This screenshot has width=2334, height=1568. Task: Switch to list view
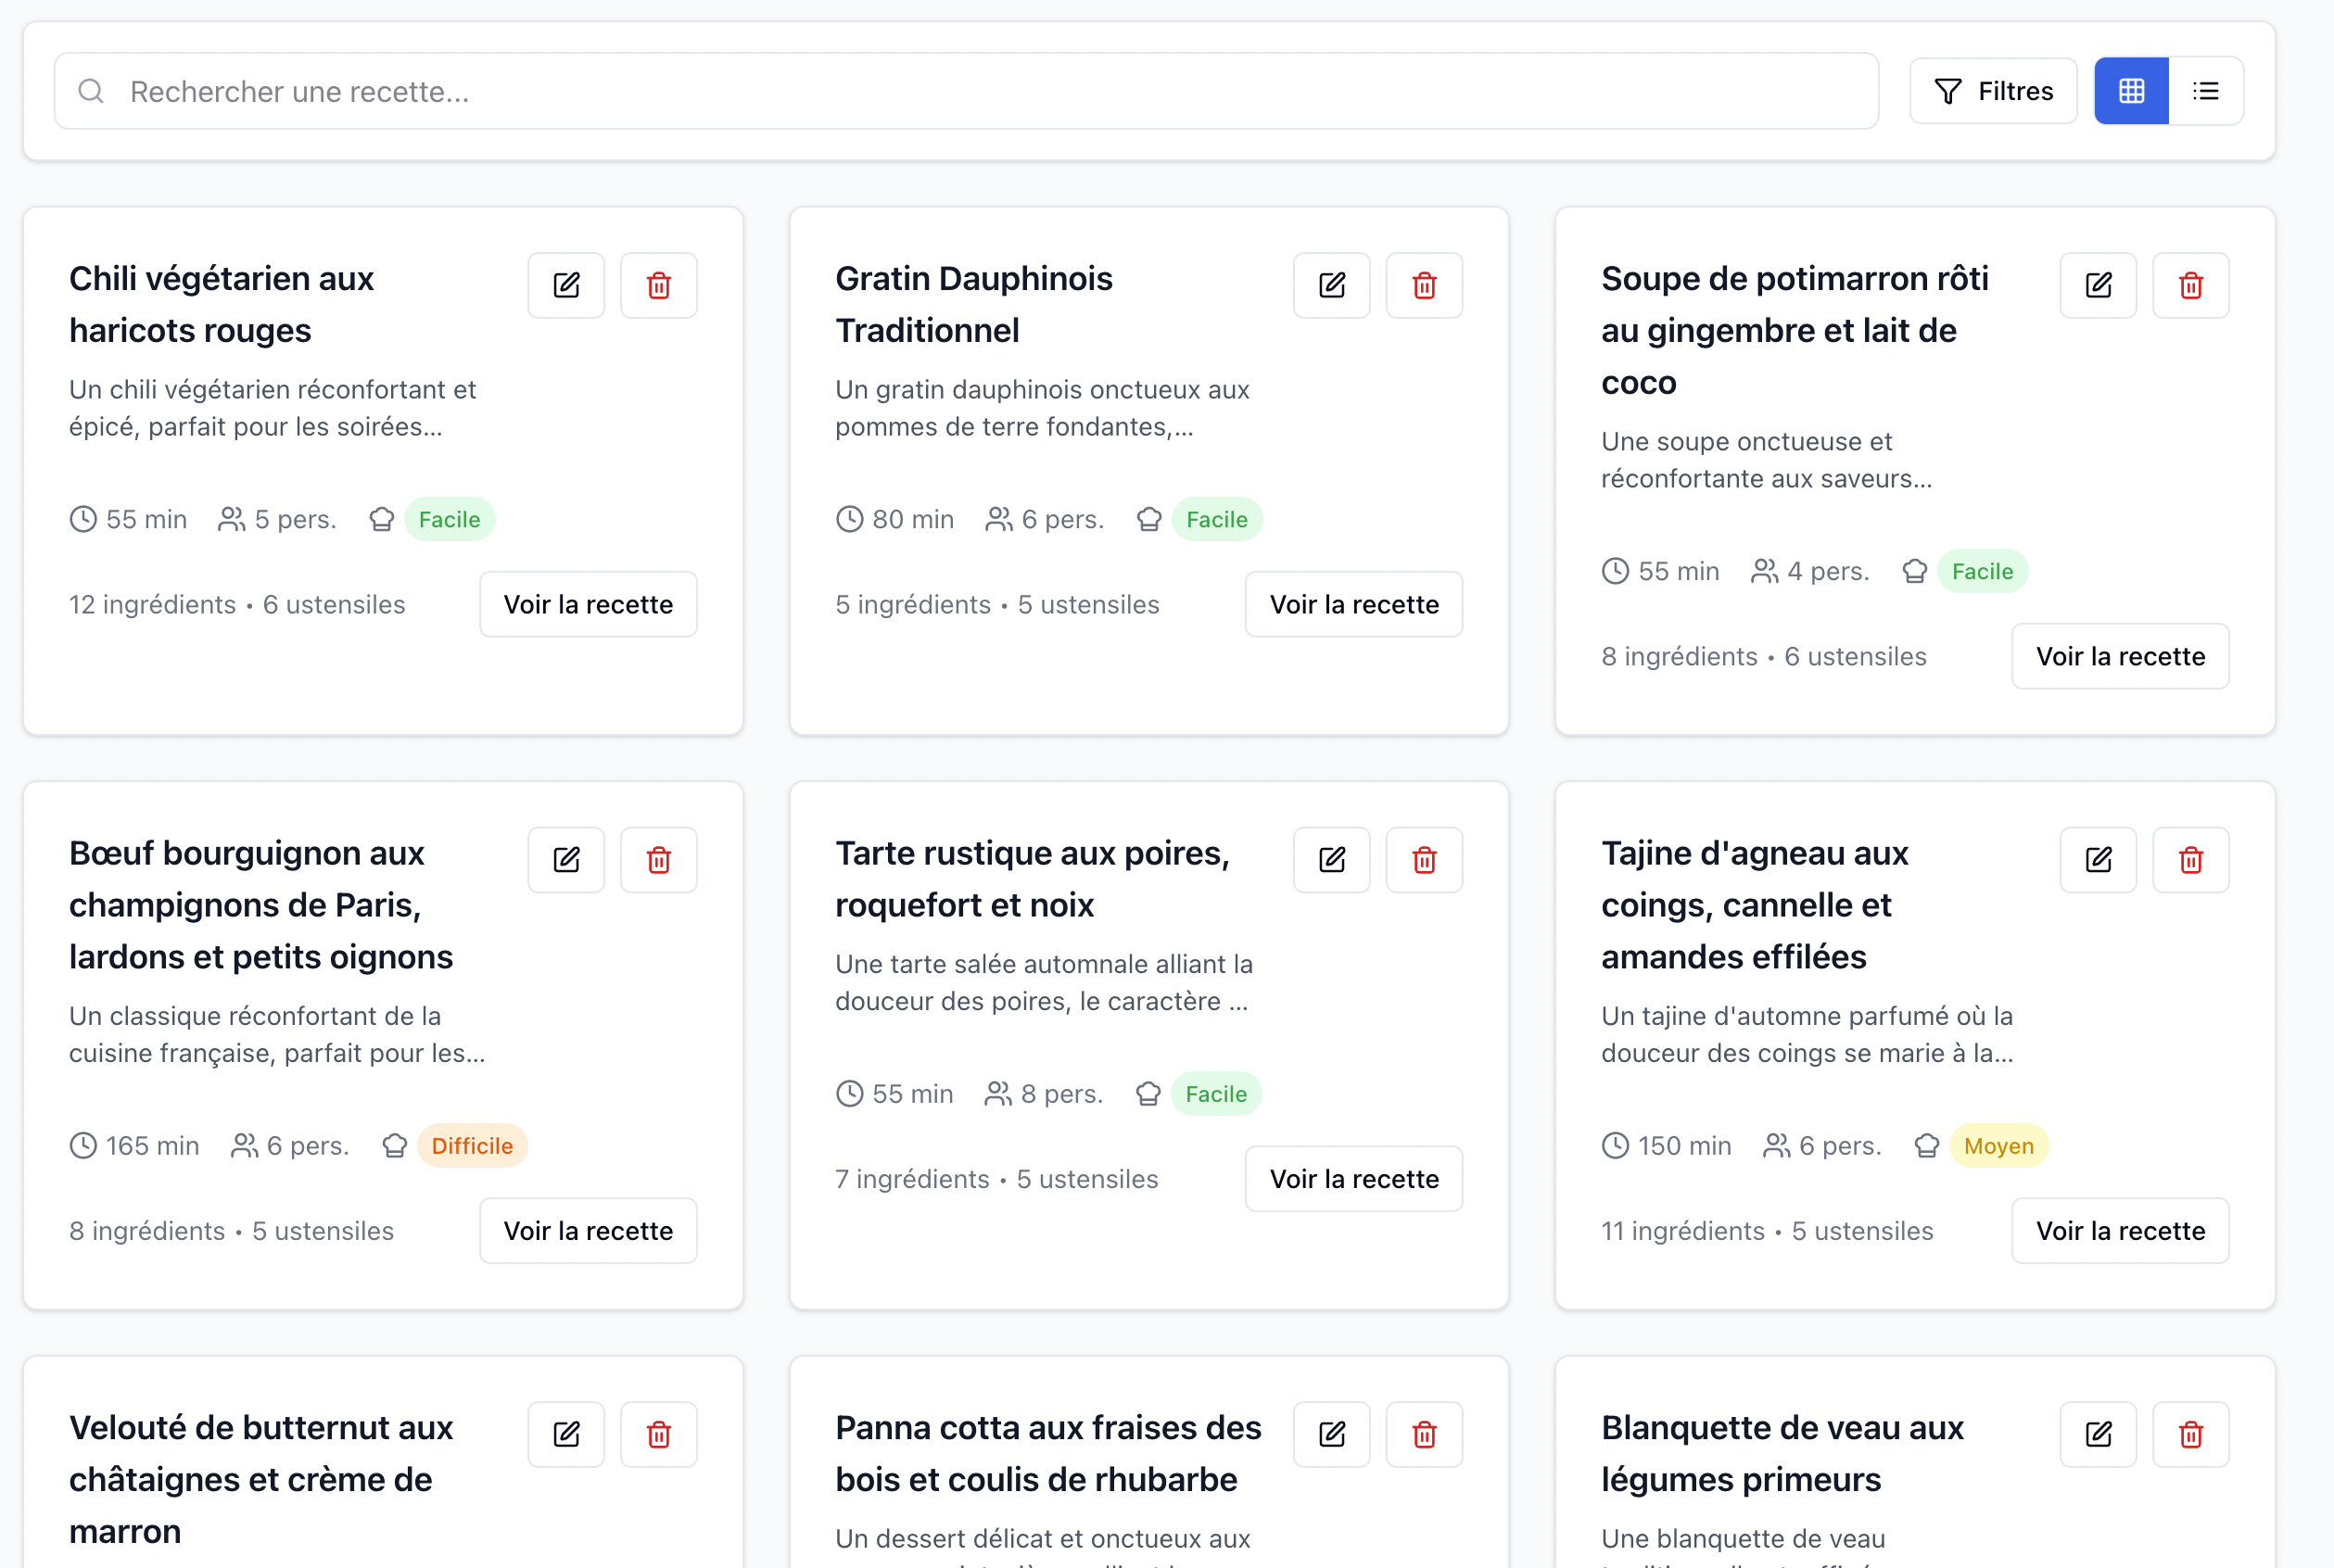click(x=2206, y=91)
